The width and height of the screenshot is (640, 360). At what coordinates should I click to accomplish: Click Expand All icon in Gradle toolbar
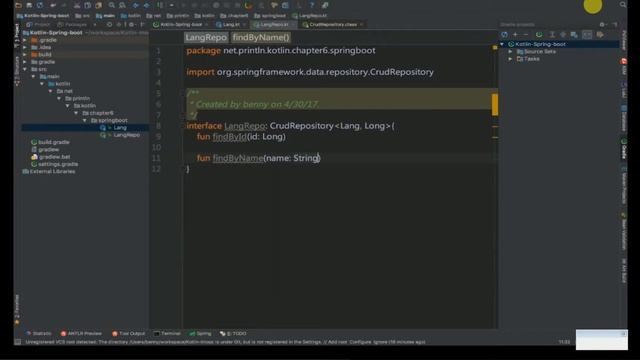pos(552,35)
